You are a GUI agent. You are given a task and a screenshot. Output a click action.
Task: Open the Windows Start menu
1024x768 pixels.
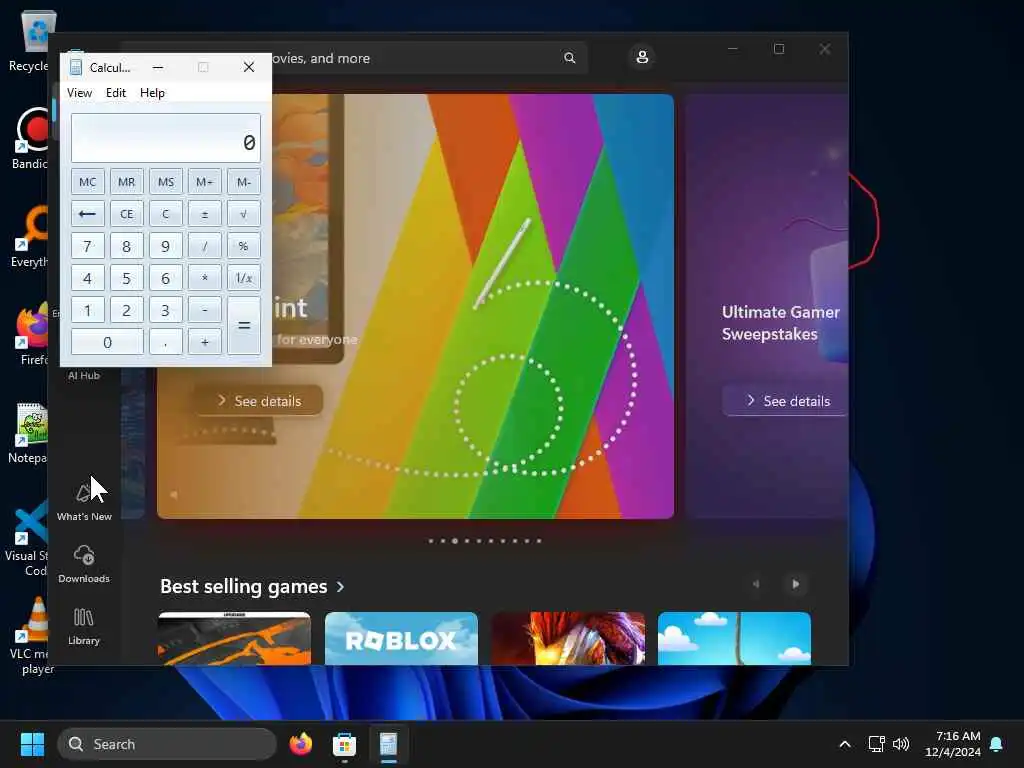click(32, 744)
